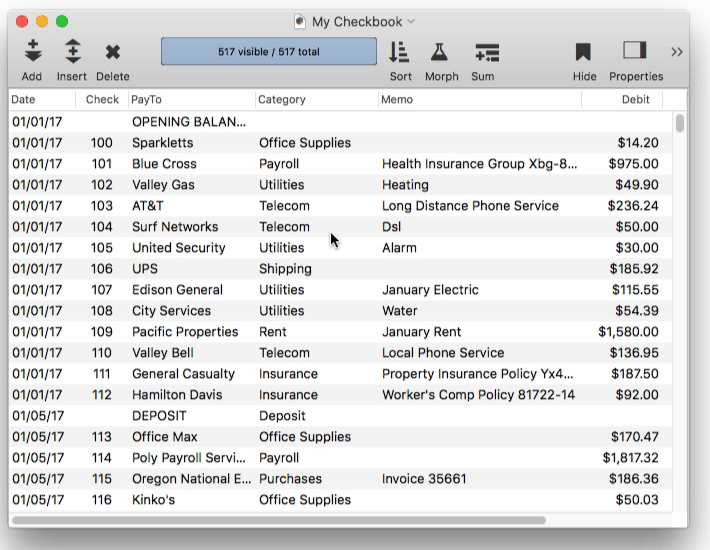
Task: Select the Office Max PayTo cell
Action: [x=164, y=436]
